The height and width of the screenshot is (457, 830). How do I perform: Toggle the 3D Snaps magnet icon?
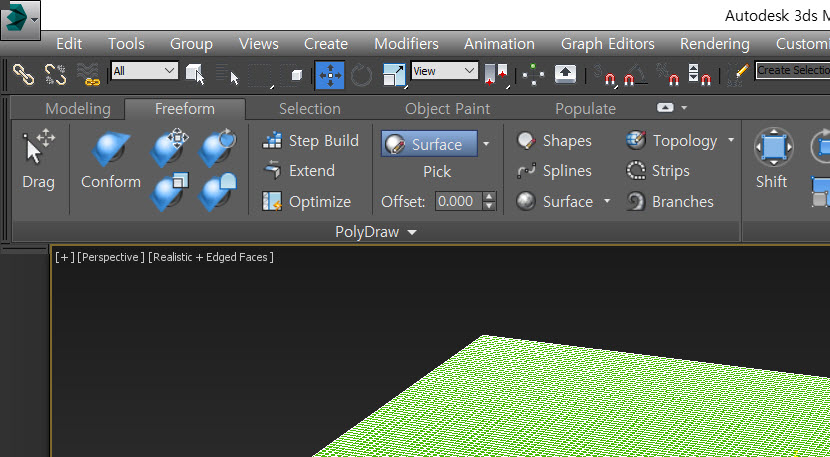click(605, 75)
